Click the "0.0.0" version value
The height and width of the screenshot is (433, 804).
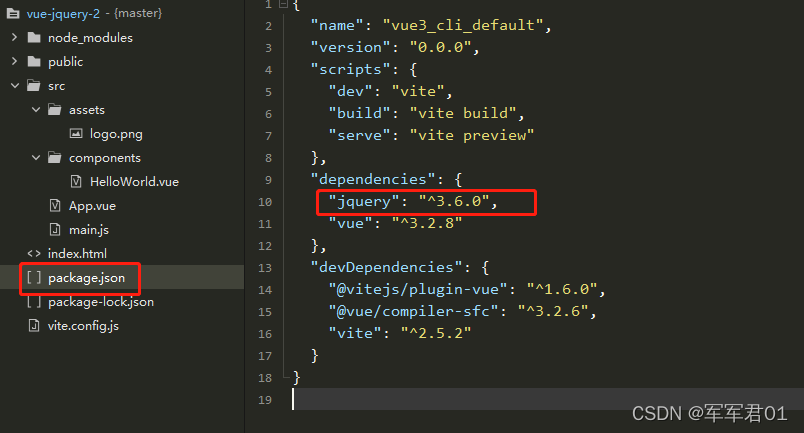pos(440,47)
